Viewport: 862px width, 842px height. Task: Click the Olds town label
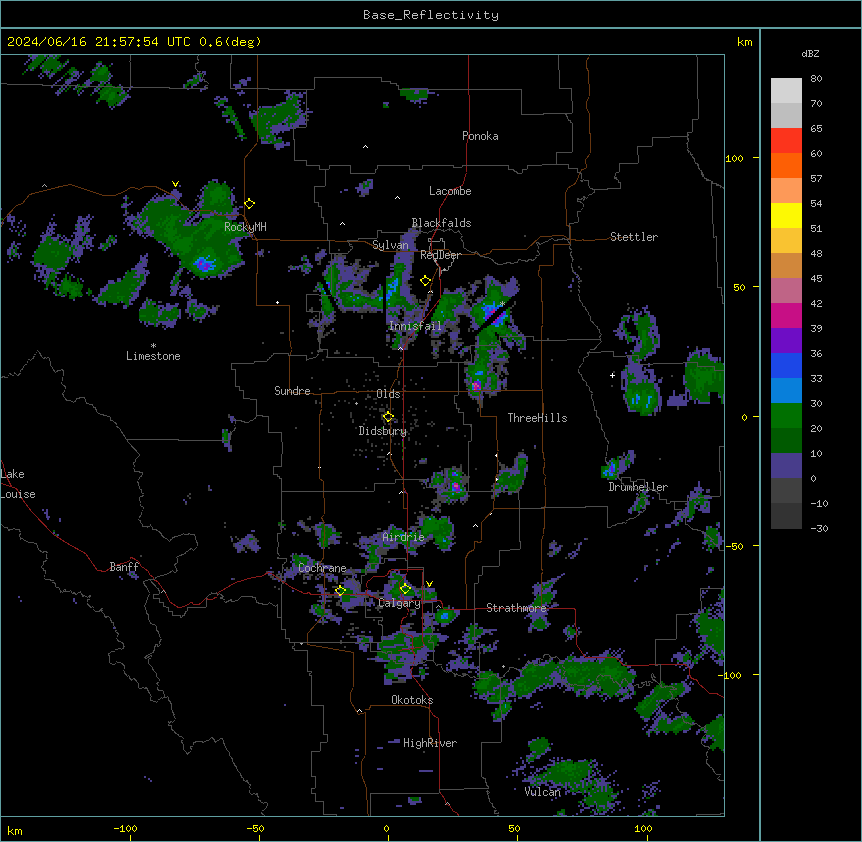pyautogui.click(x=388, y=394)
